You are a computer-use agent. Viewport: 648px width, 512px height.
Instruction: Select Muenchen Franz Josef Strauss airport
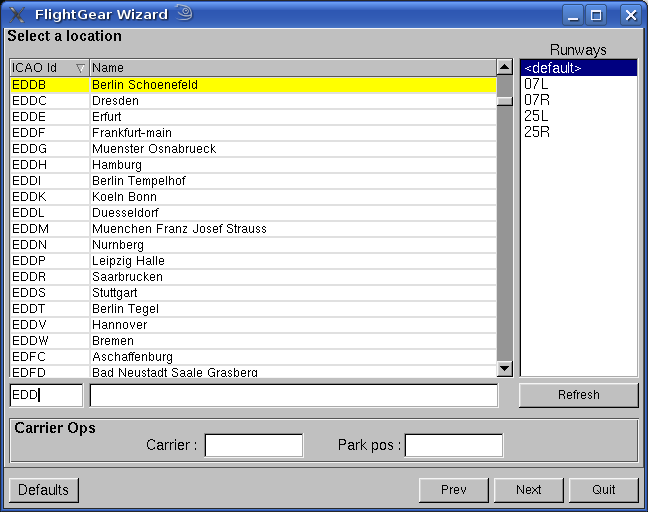click(x=253, y=229)
